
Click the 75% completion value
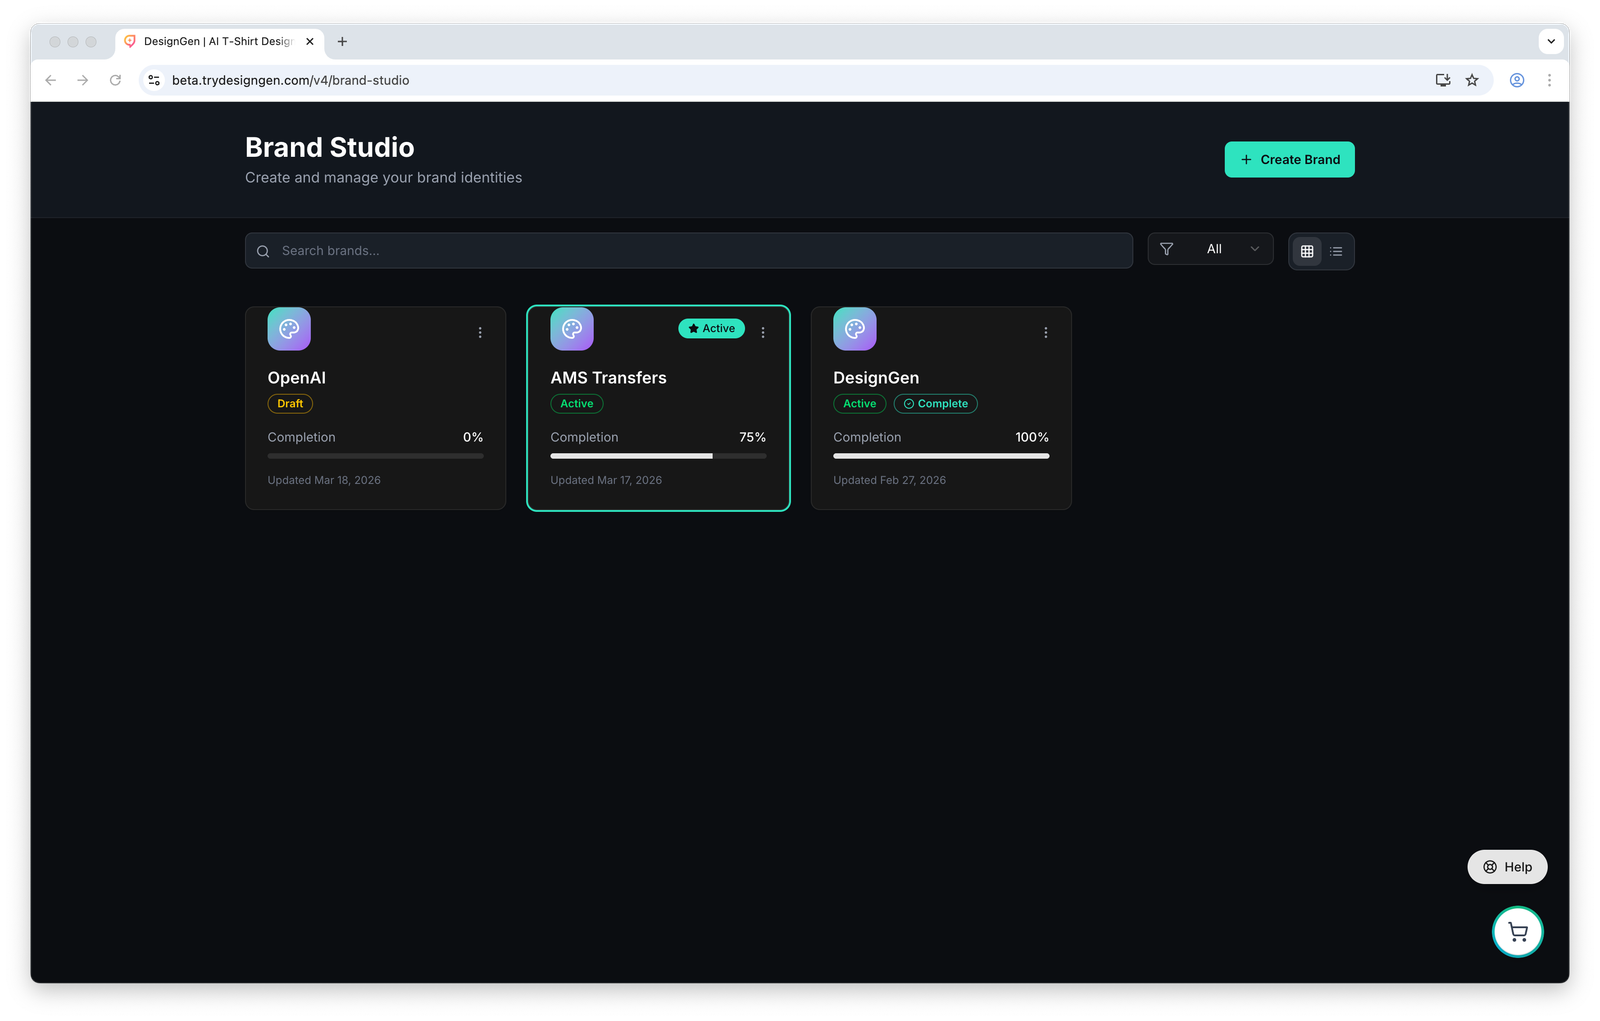click(753, 438)
